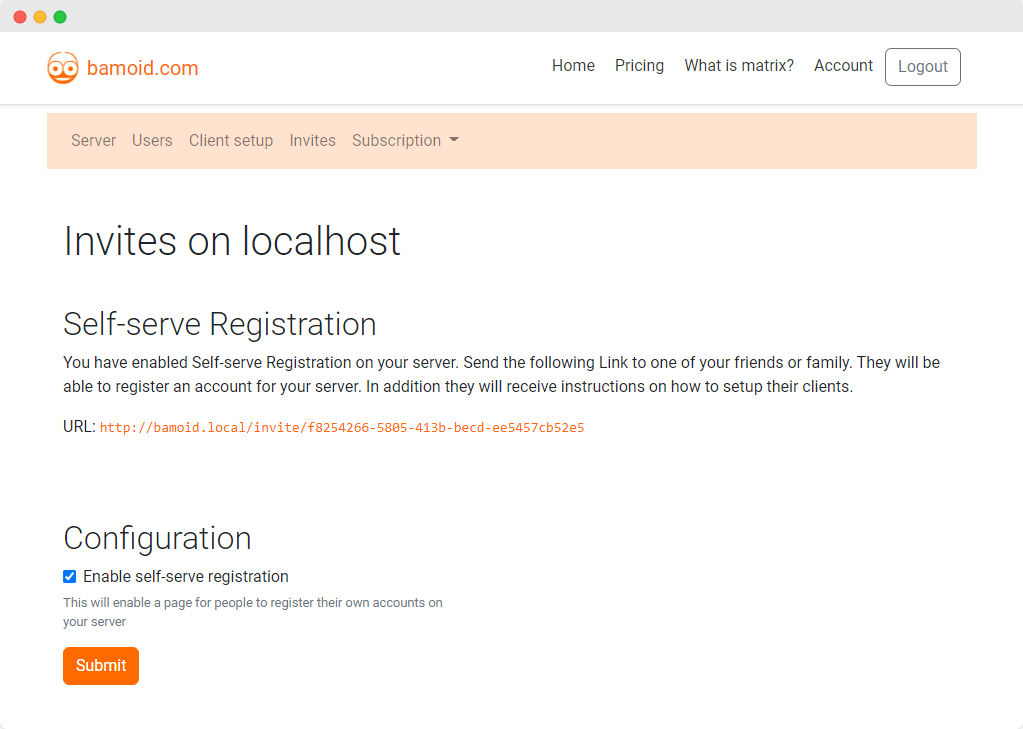Viewport: 1023px width, 729px height.
Task: Click the Invites on localhost heading
Action: click(232, 241)
